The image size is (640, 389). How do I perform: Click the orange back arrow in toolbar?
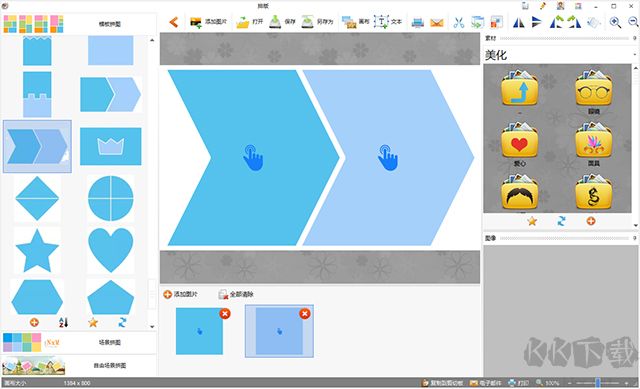(174, 22)
